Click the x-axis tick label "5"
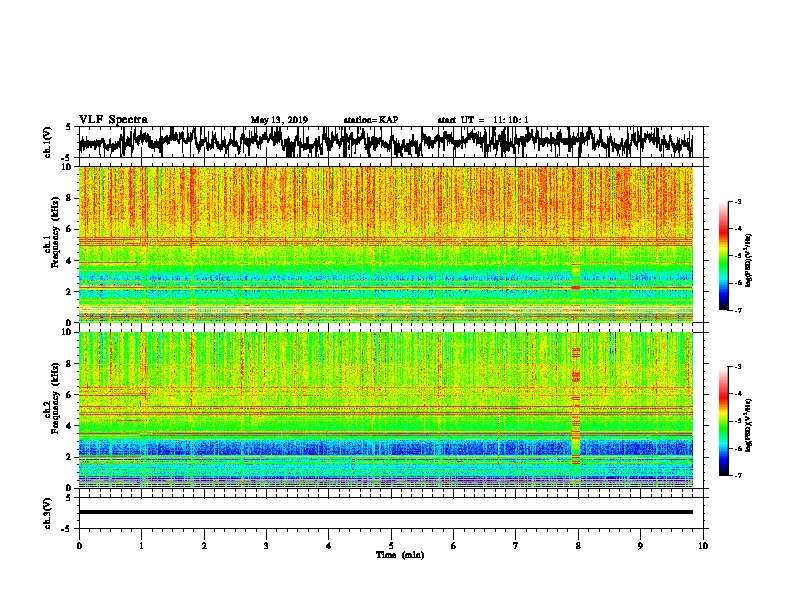This screenshot has height=612, width=792. (391, 546)
